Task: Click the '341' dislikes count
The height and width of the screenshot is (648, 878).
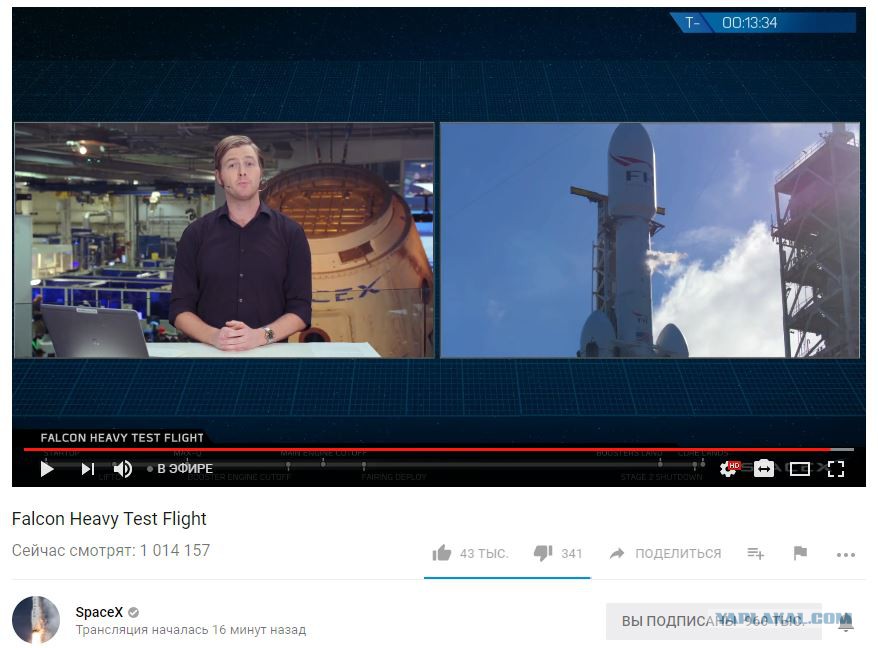Action: (x=572, y=554)
